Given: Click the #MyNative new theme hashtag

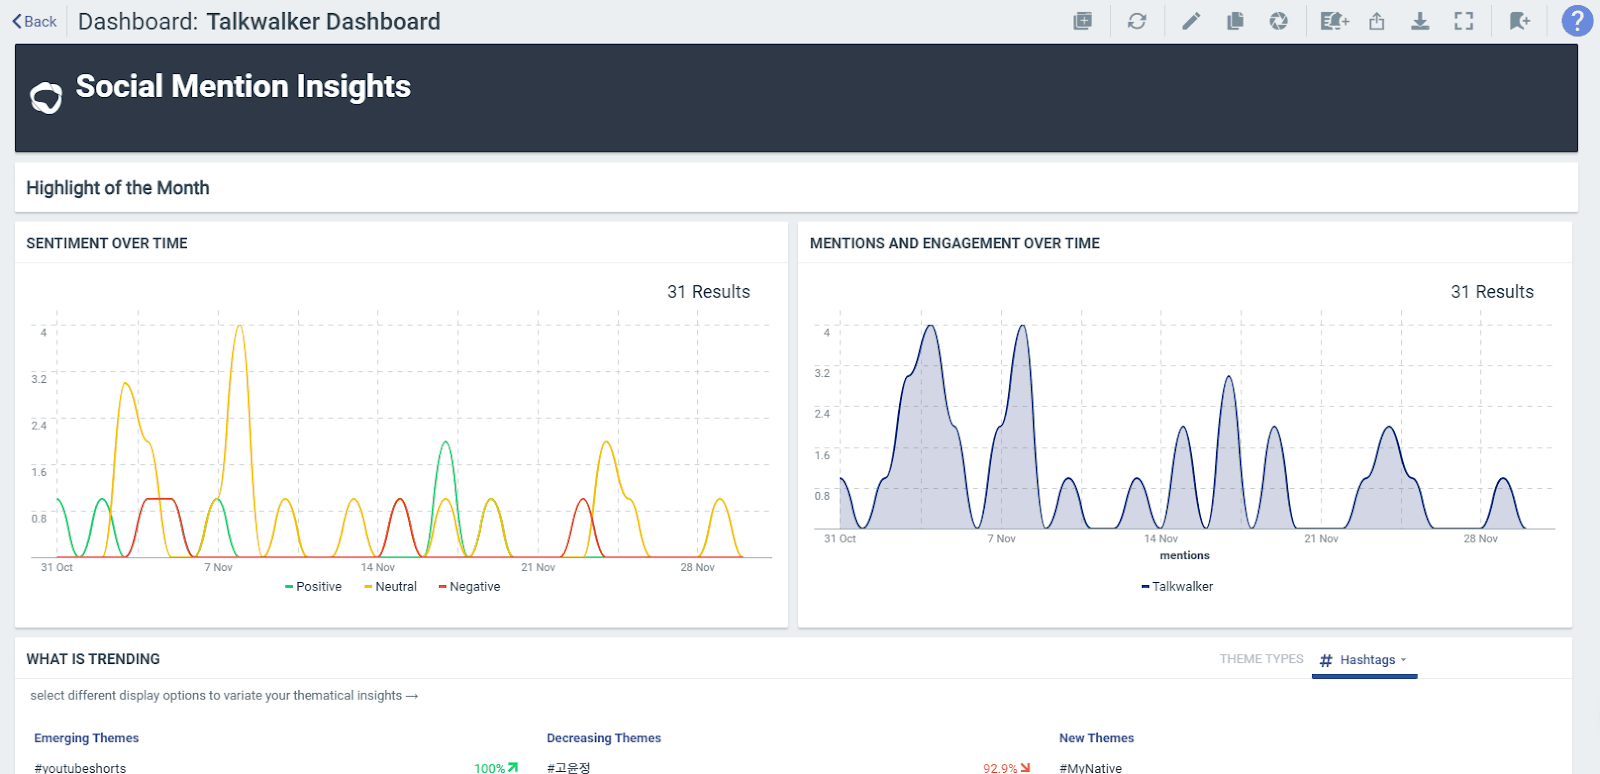Looking at the screenshot, I should point(1090,767).
